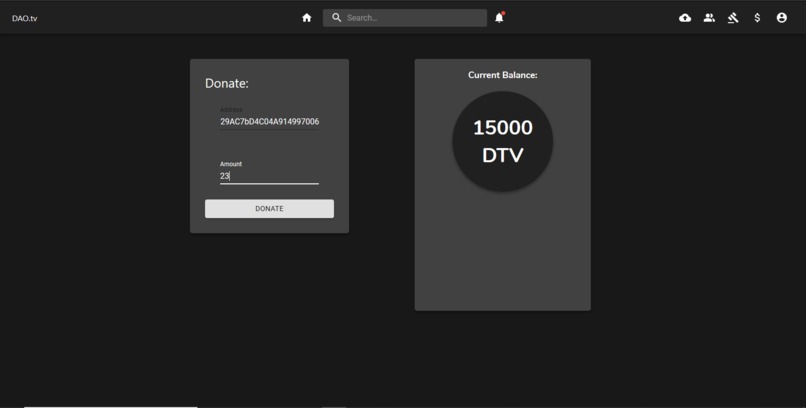The width and height of the screenshot is (806, 408).
Task: Open the notifications bell
Action: [x=499, y=17]
